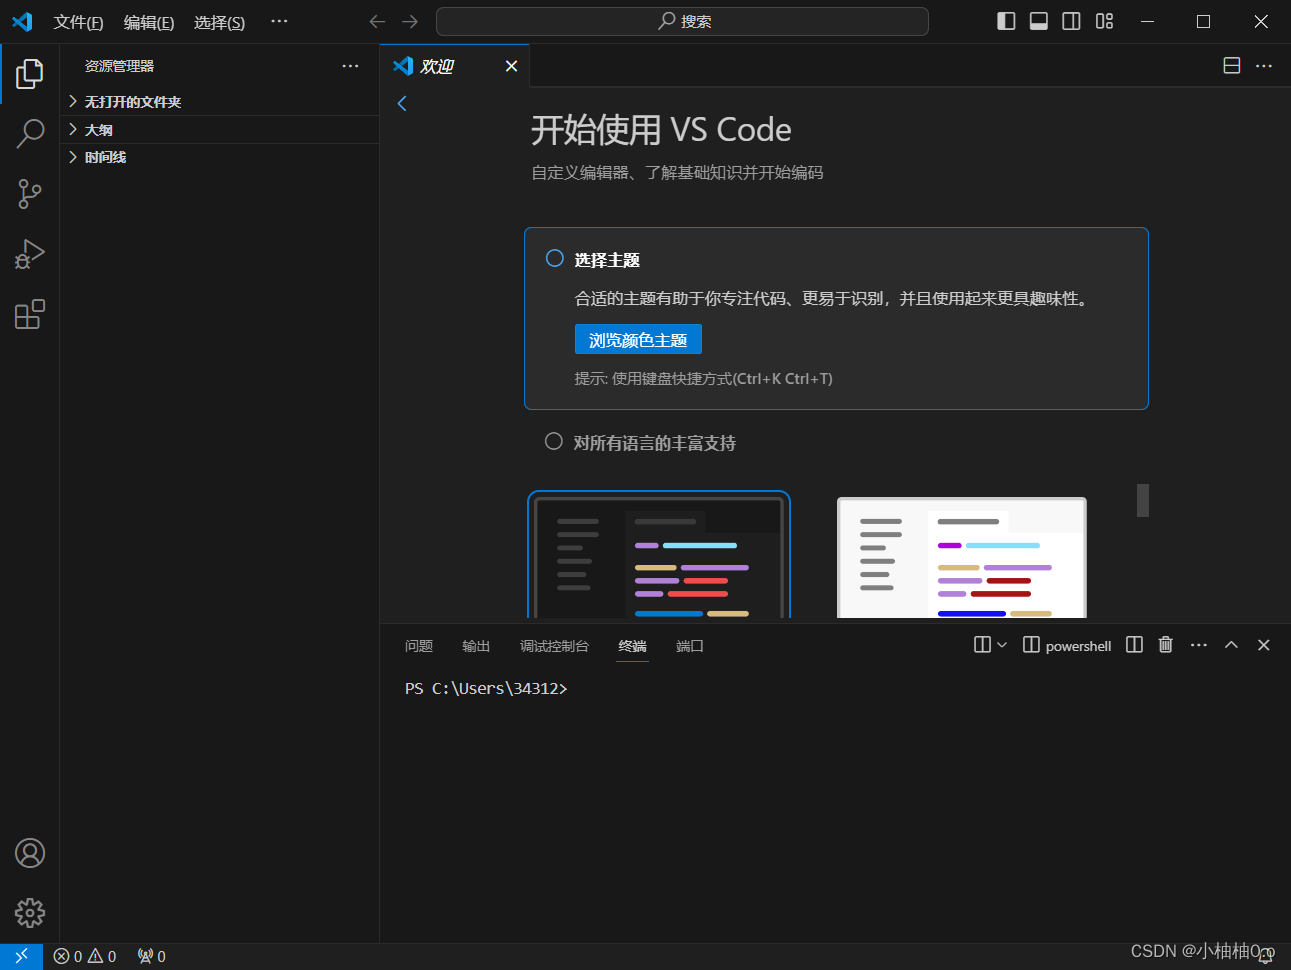Select the 对所有语言的丰富支持 step circle
This screenshot has width=1291, height=970.
point(554,441)
